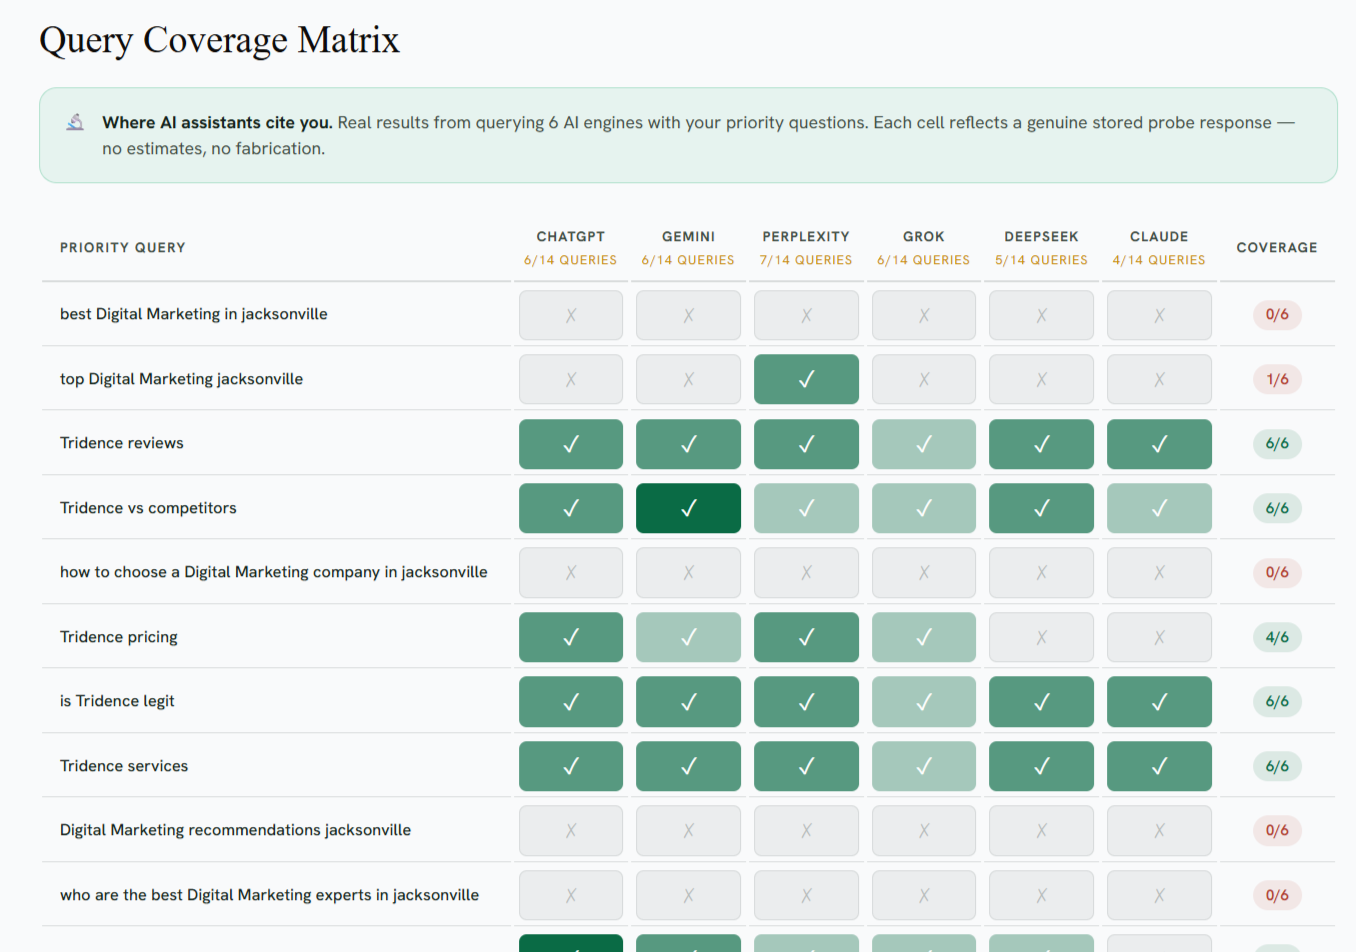
Task: Click Claude checkmark cell for Tridence vs competitors
Action: [1159, 508]
